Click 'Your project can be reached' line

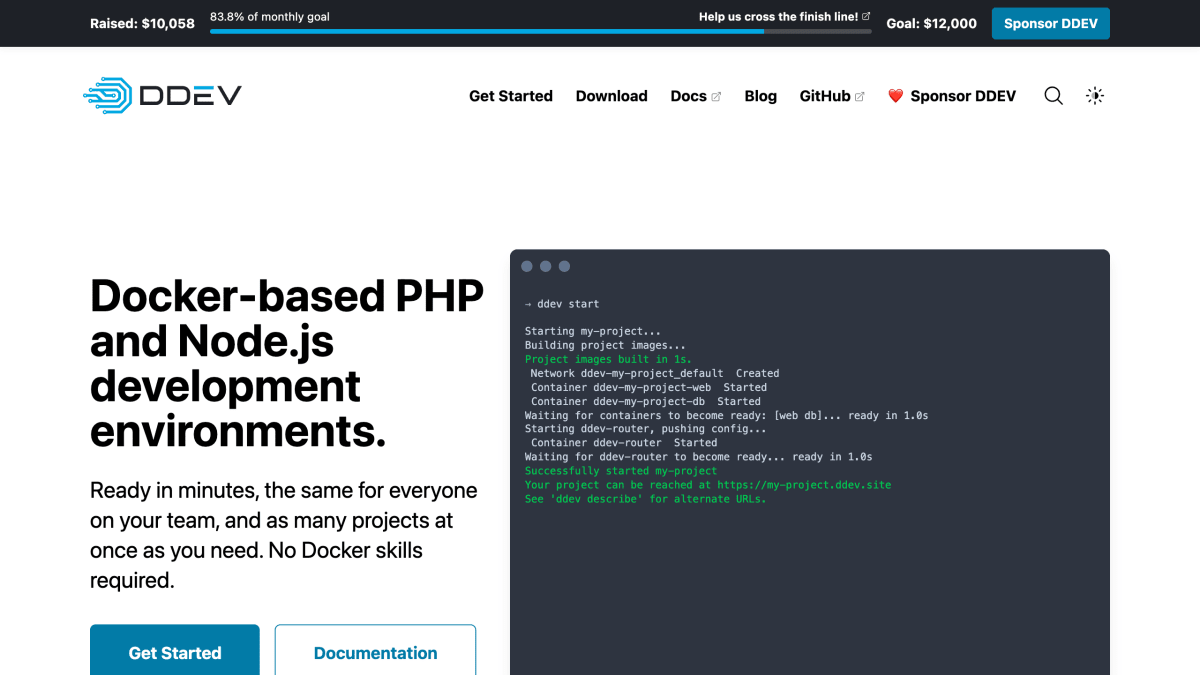tap(708, 485)
